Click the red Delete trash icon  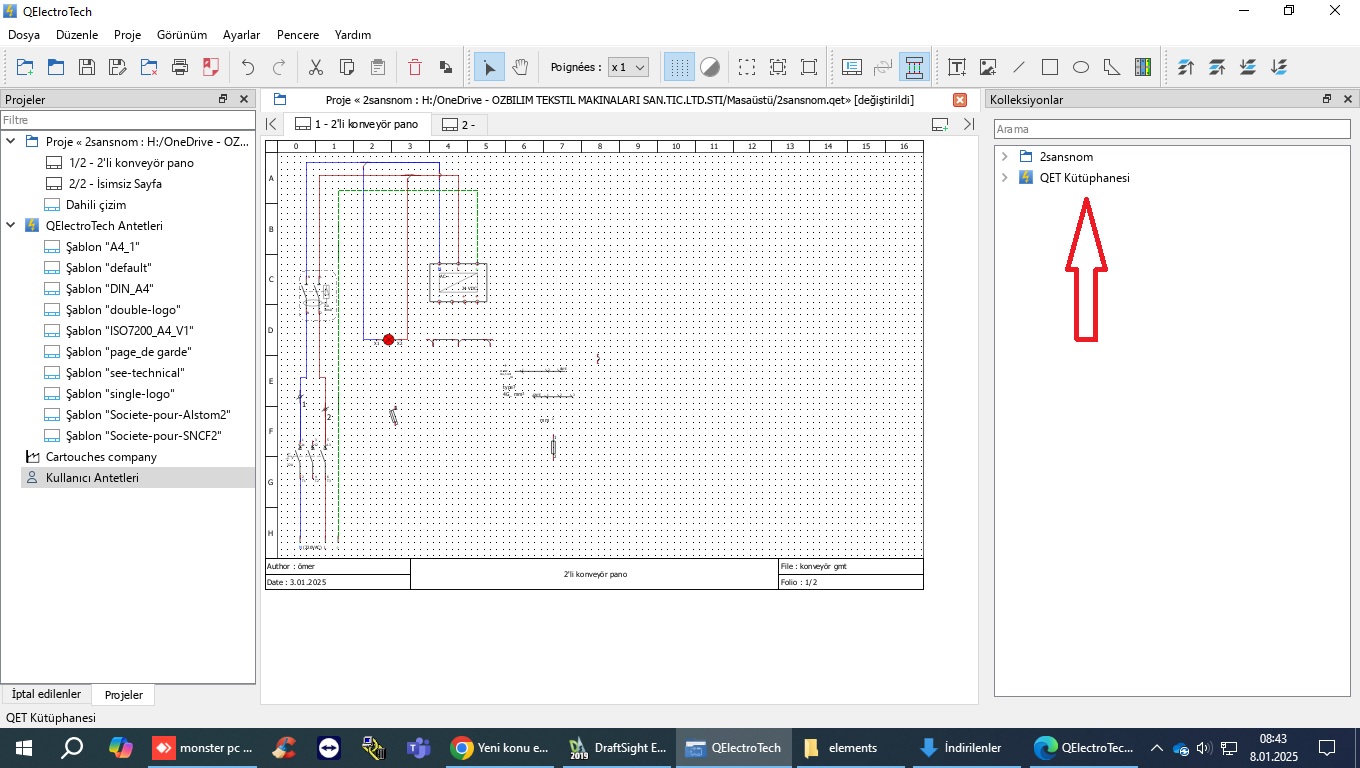415,68
